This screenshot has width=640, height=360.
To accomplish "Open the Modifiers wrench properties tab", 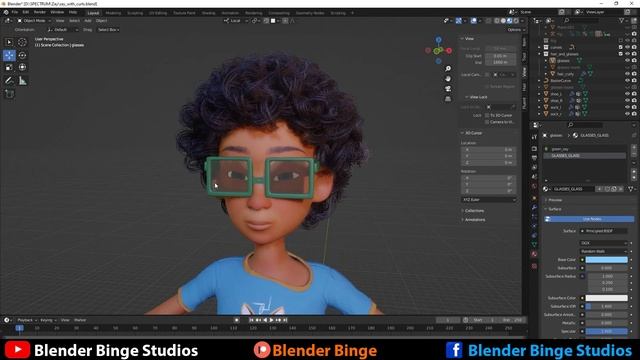I will click(x=534, y=207).
